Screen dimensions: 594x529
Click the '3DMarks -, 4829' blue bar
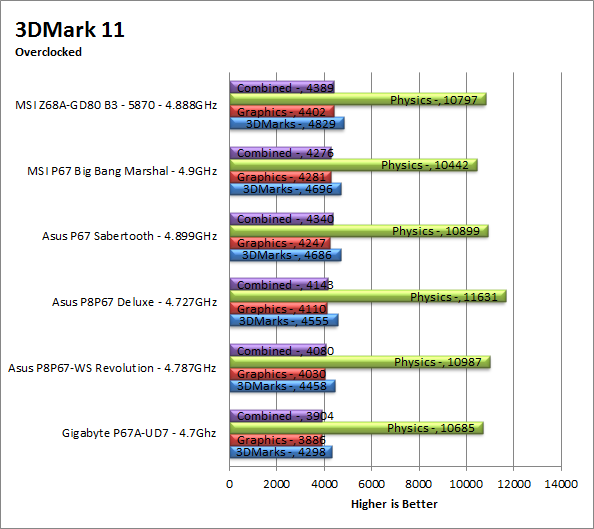coord(287,124)
